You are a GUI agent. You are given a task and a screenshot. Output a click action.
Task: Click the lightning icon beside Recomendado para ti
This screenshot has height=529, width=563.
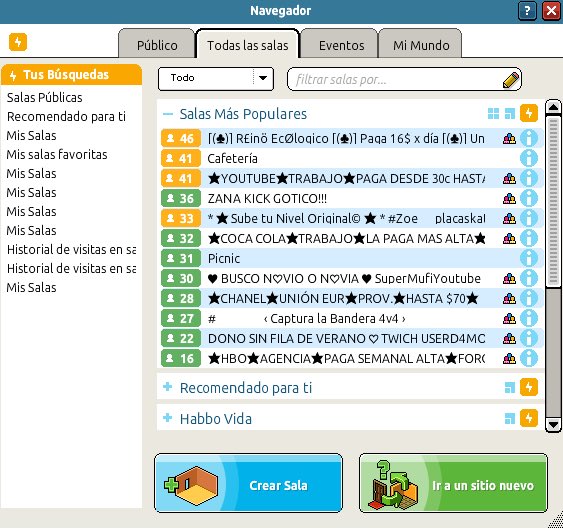tap(529, 387)
